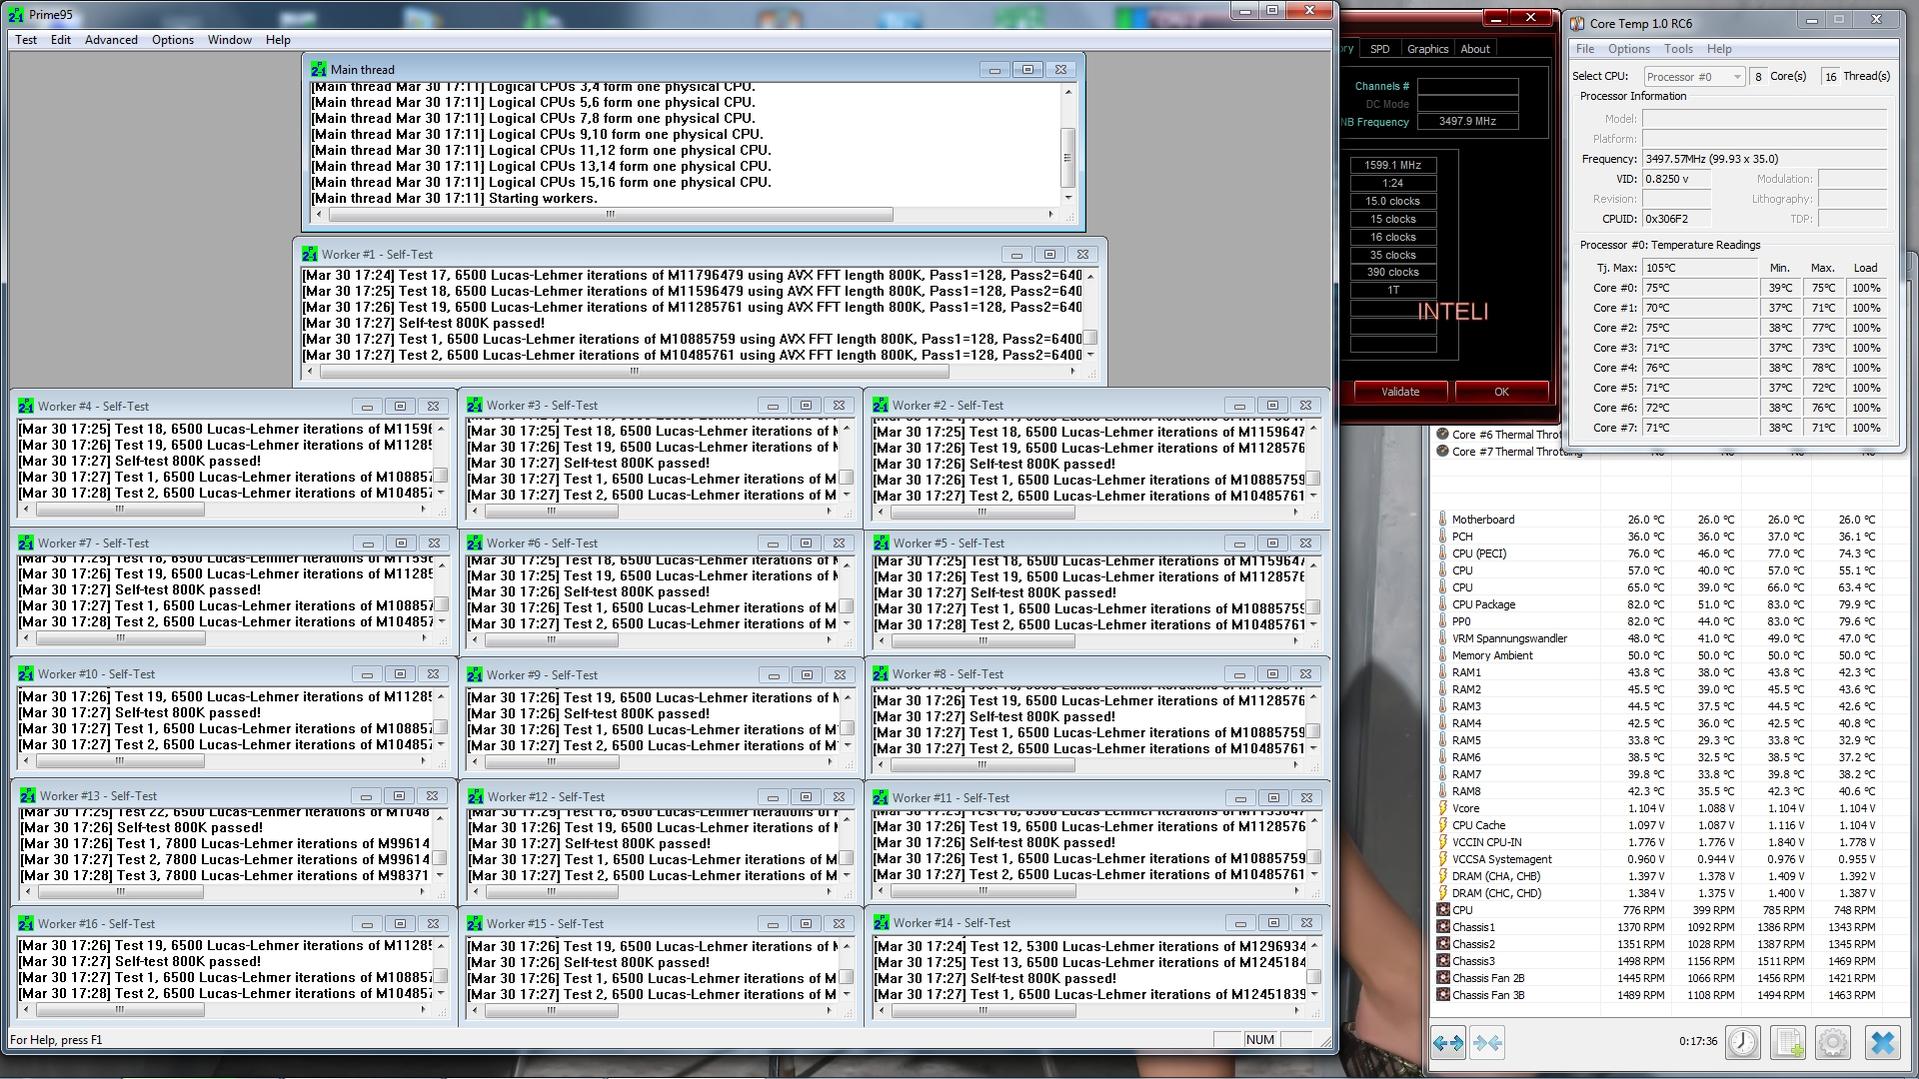Click the collapse-columns inward arrows icon
Screen dimensions: 1919x1079
click(1487, 1043)
